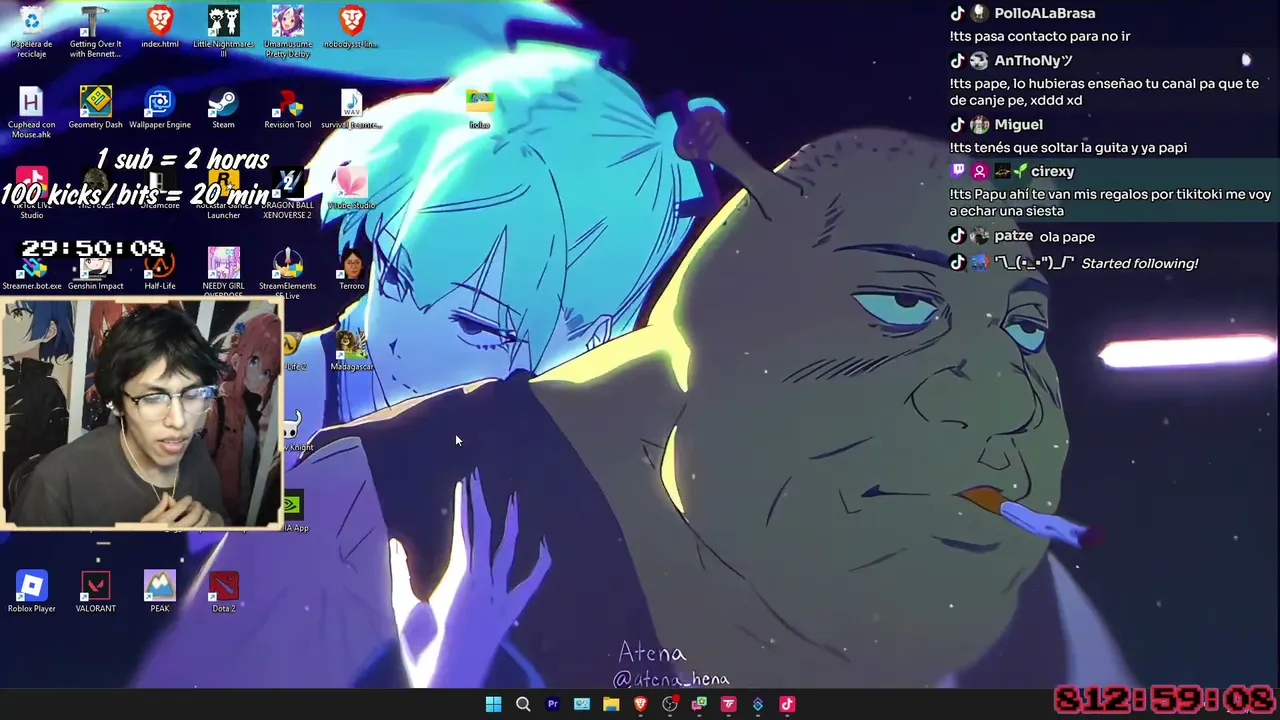Launch VALORANT desktop shortcut

pyautogui.click(x=96, y=590)
